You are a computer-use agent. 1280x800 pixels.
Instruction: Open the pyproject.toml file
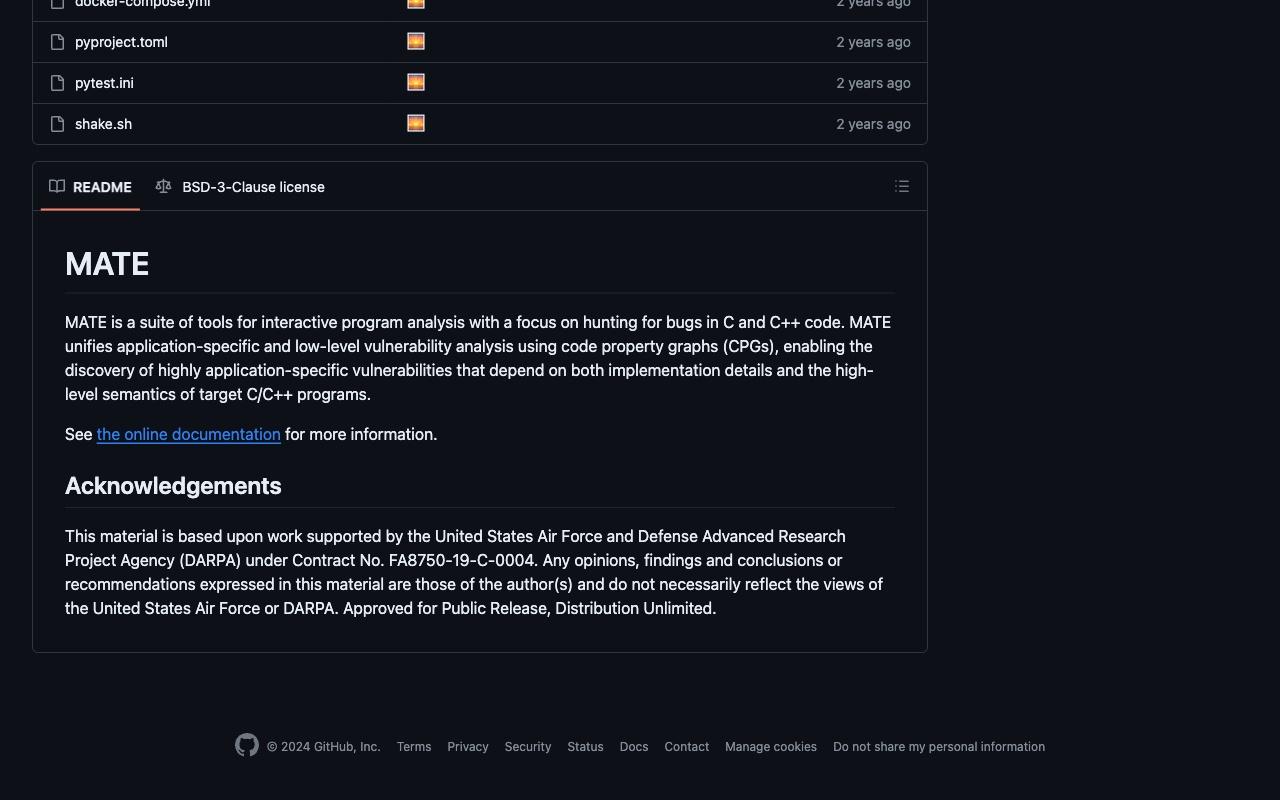pyautogui.click(x=121, y=42)
